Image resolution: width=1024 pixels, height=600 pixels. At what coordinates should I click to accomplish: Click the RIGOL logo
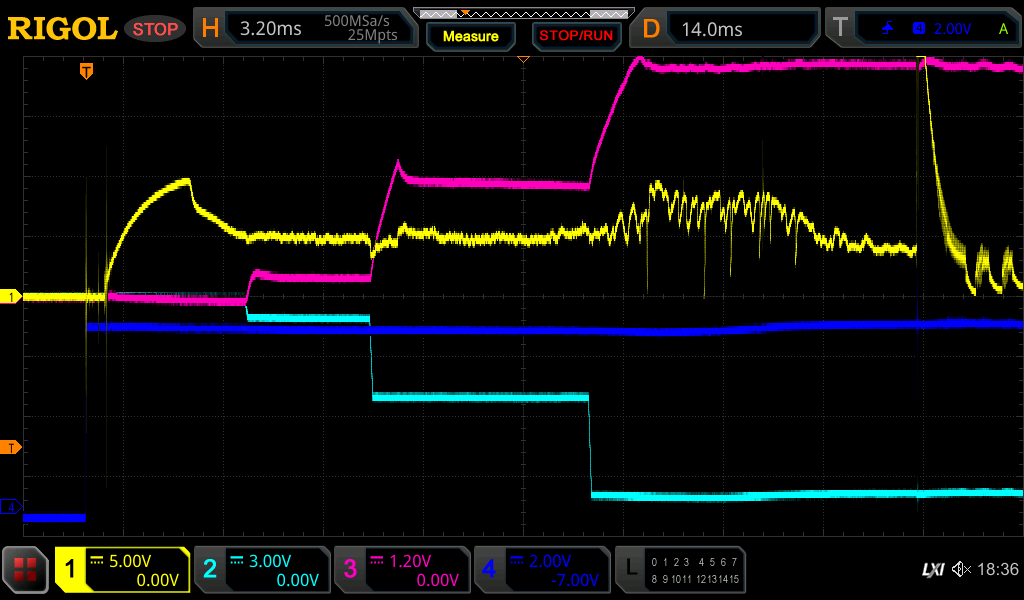[62, 29]
